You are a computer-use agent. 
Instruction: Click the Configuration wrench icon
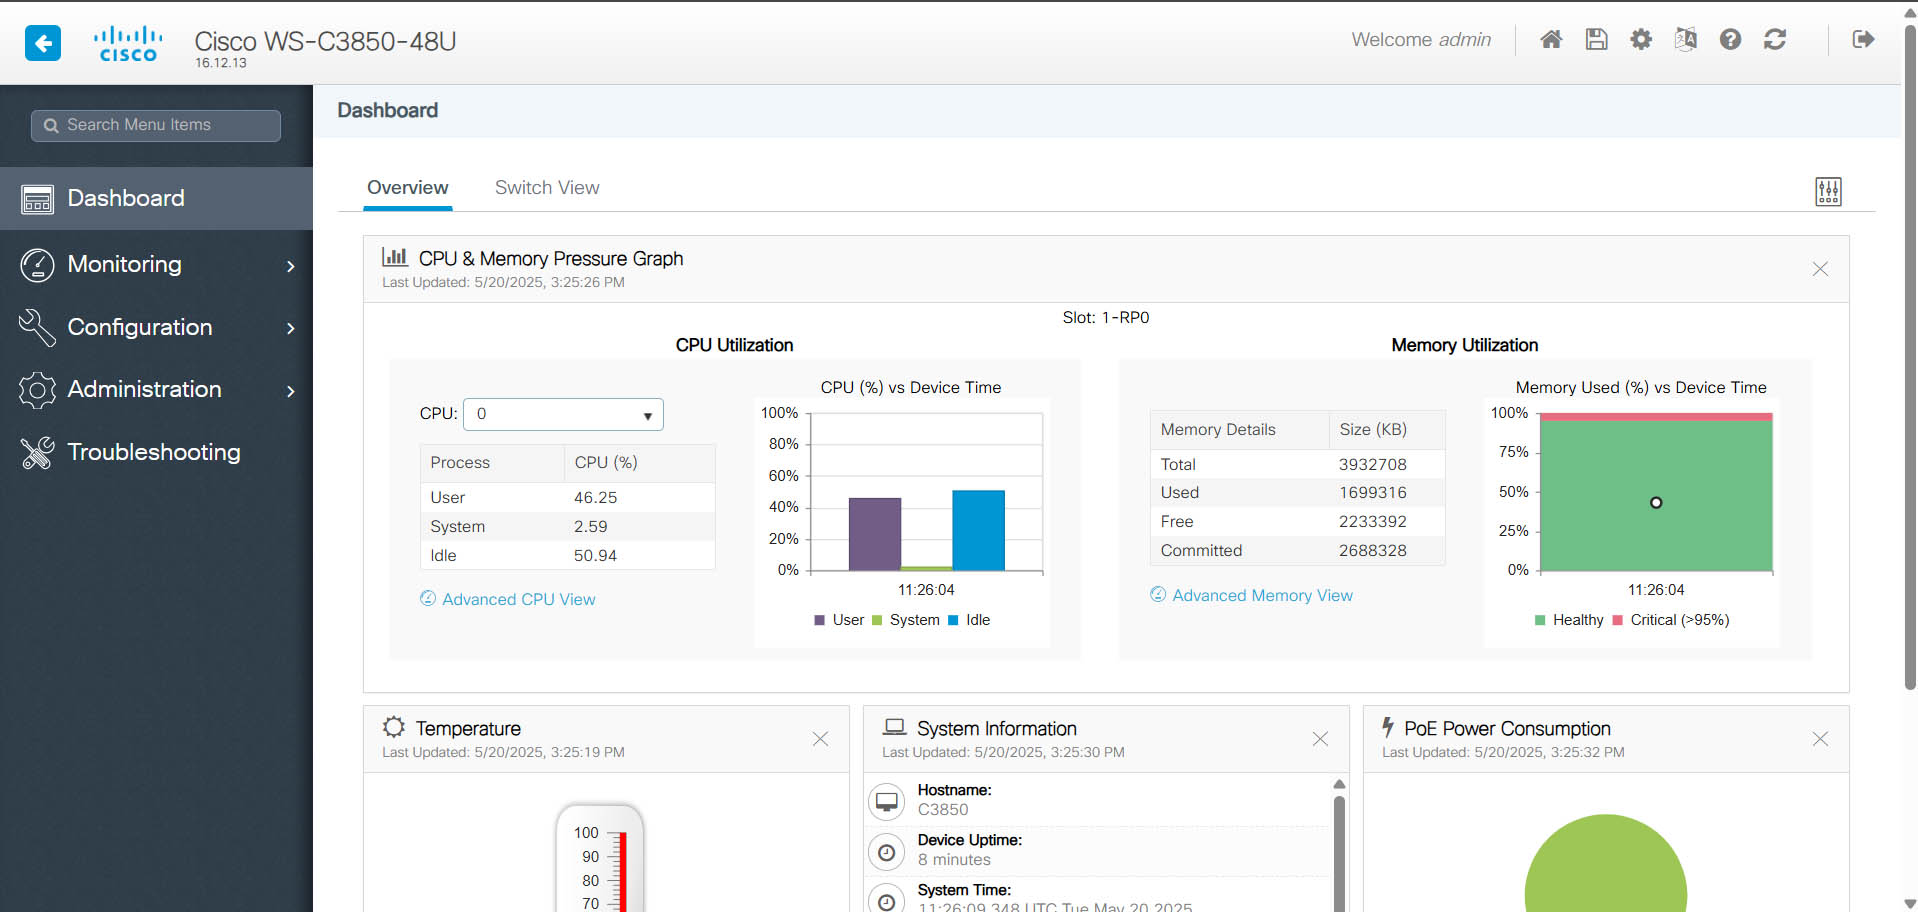(38, 327)
